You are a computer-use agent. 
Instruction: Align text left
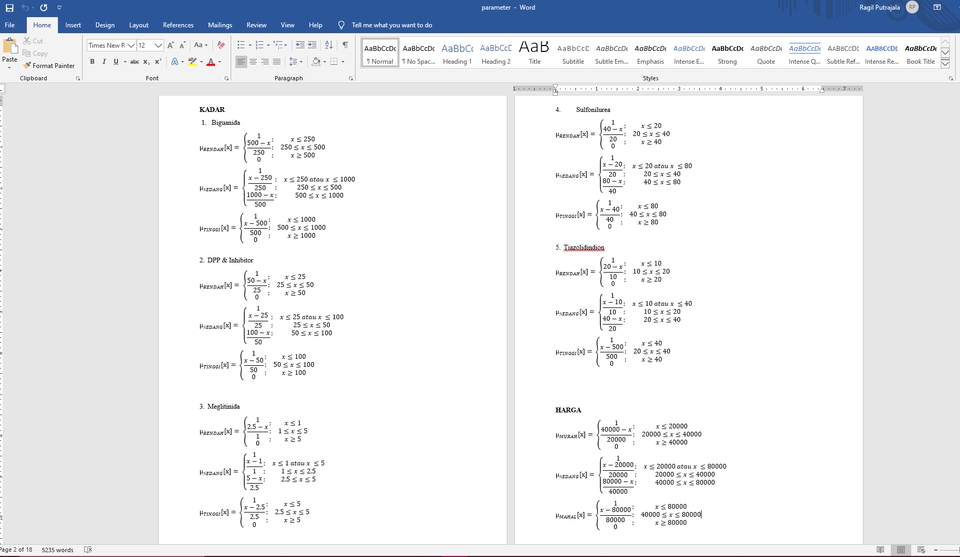tap(241, 62)
